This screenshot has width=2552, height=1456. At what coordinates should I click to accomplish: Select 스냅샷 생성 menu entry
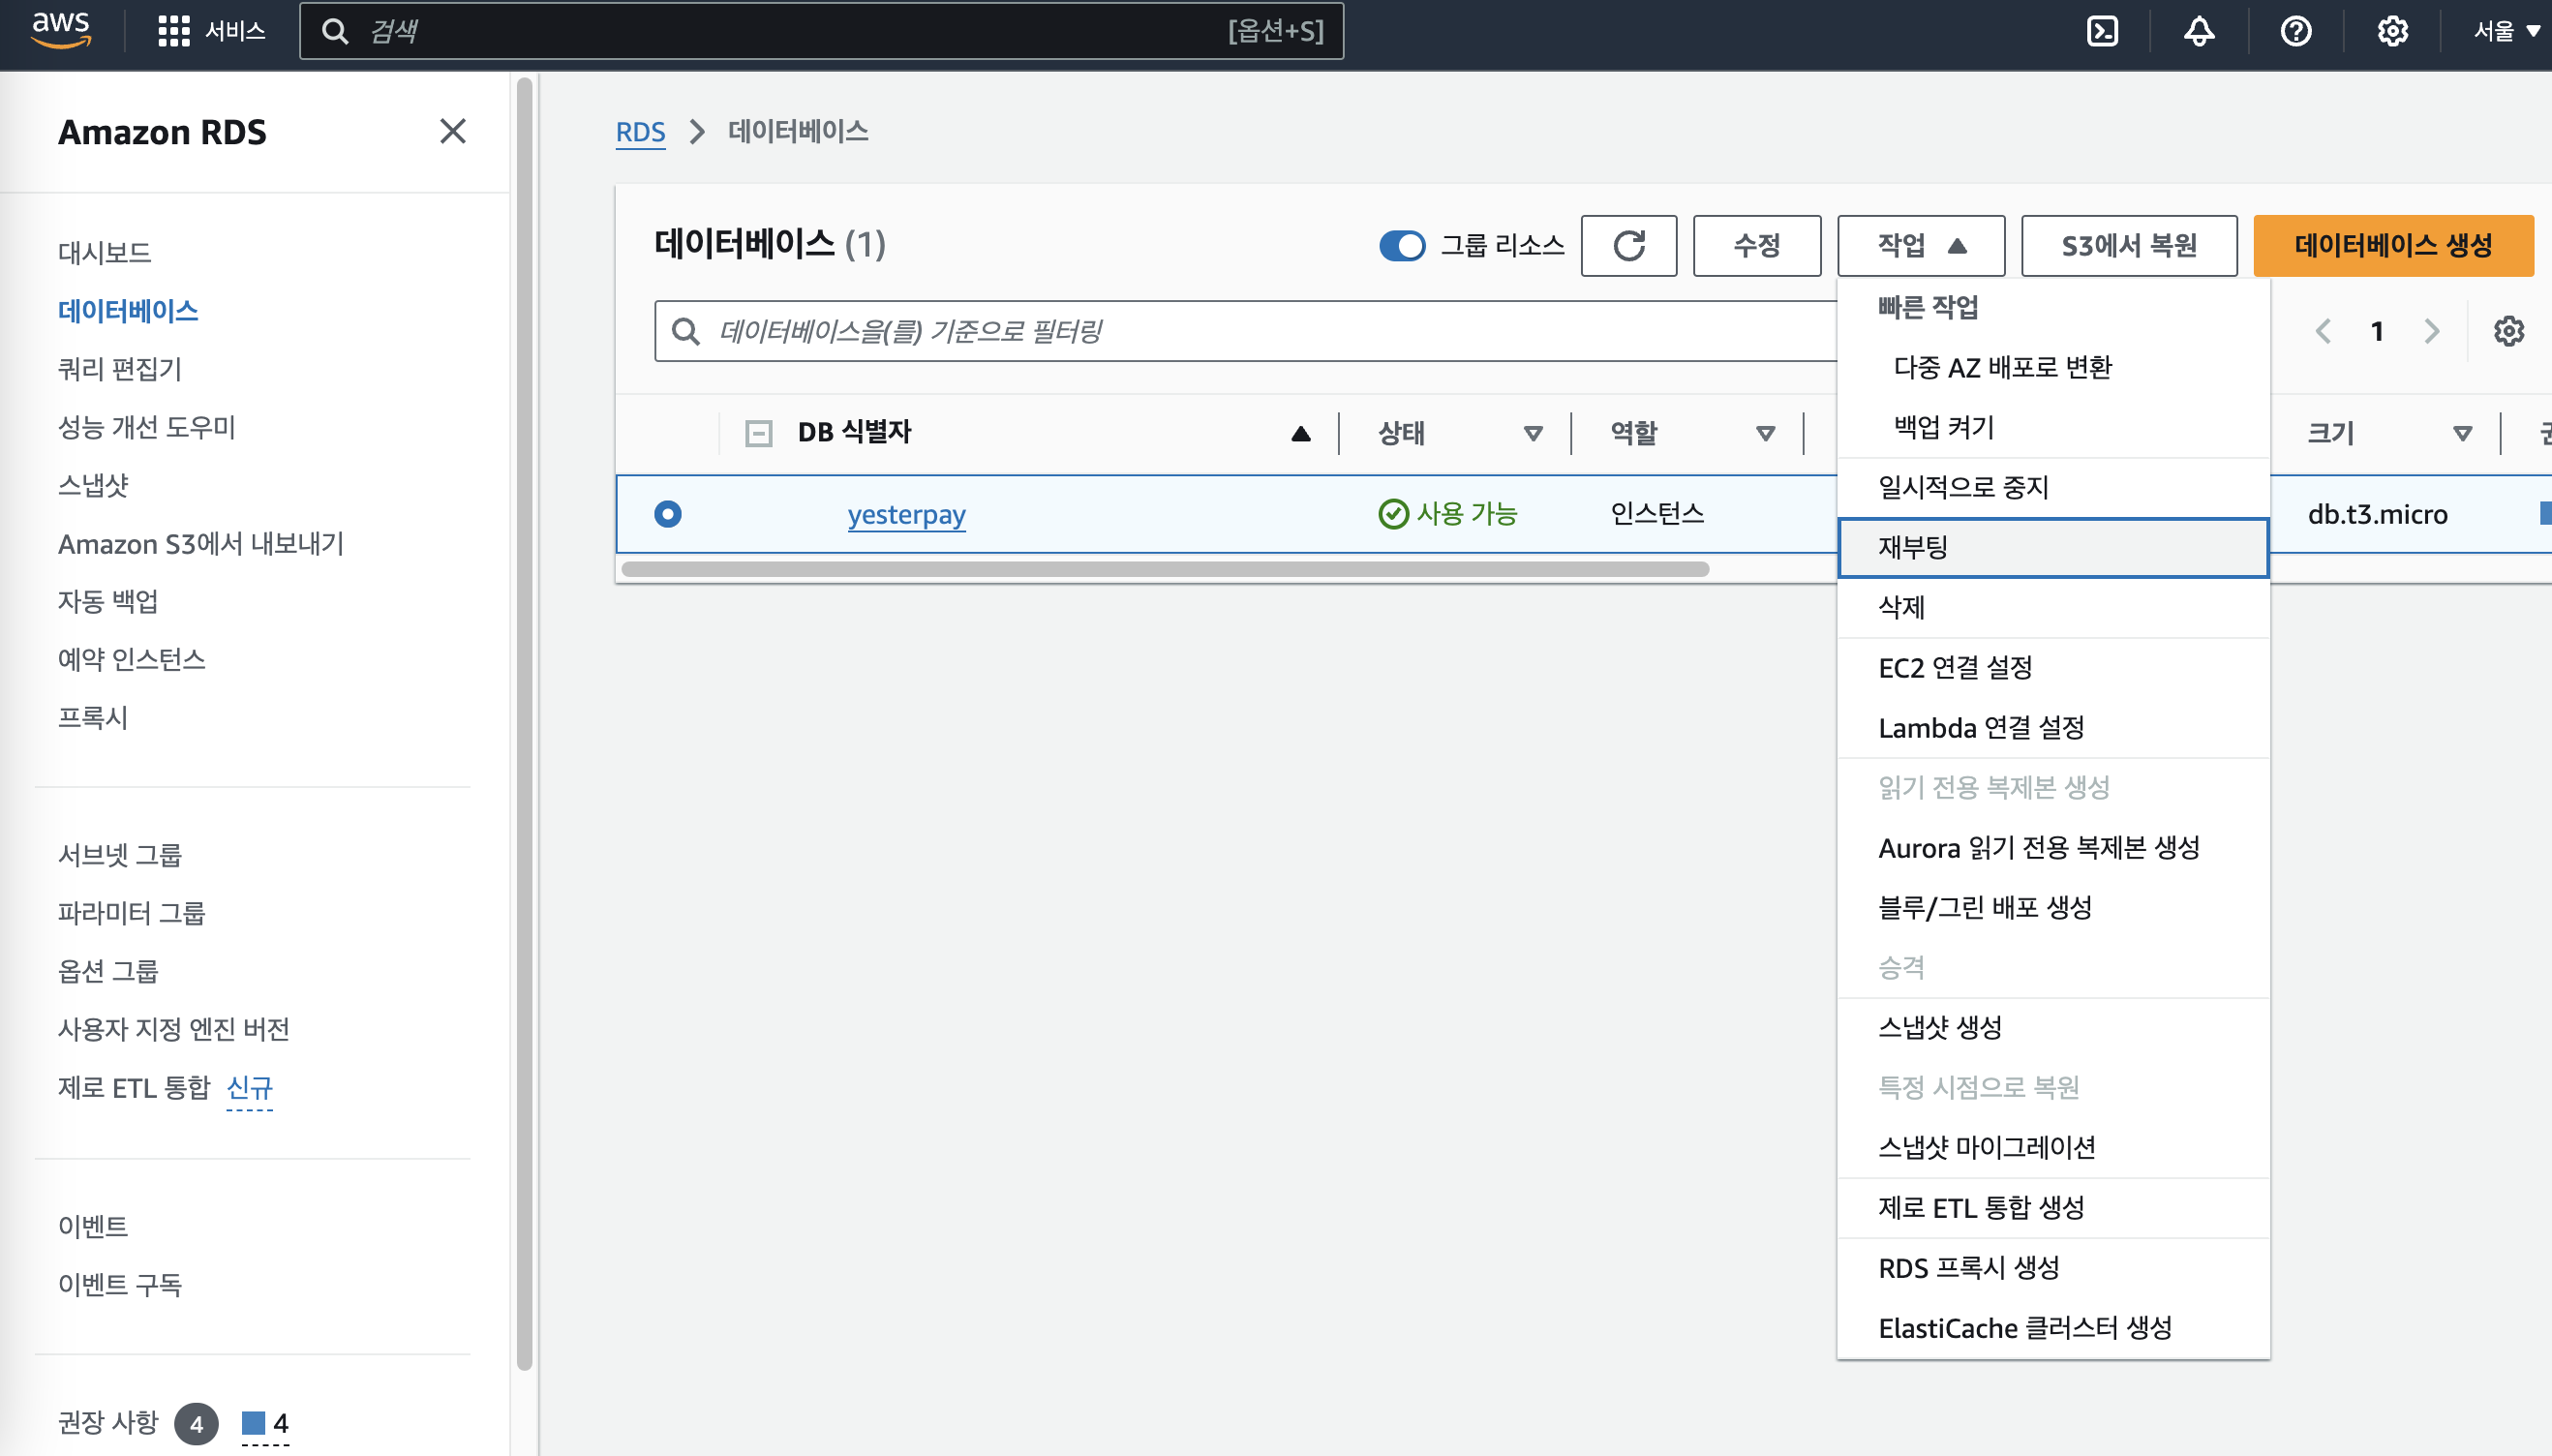1939,1027
